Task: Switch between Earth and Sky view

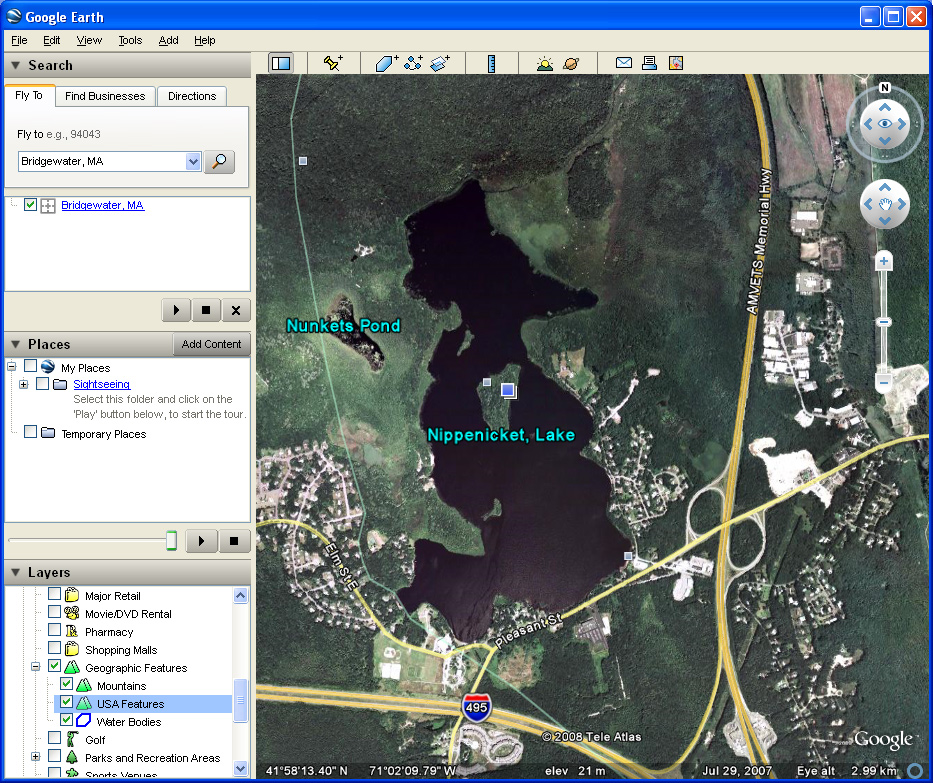Action: [571, 63]
